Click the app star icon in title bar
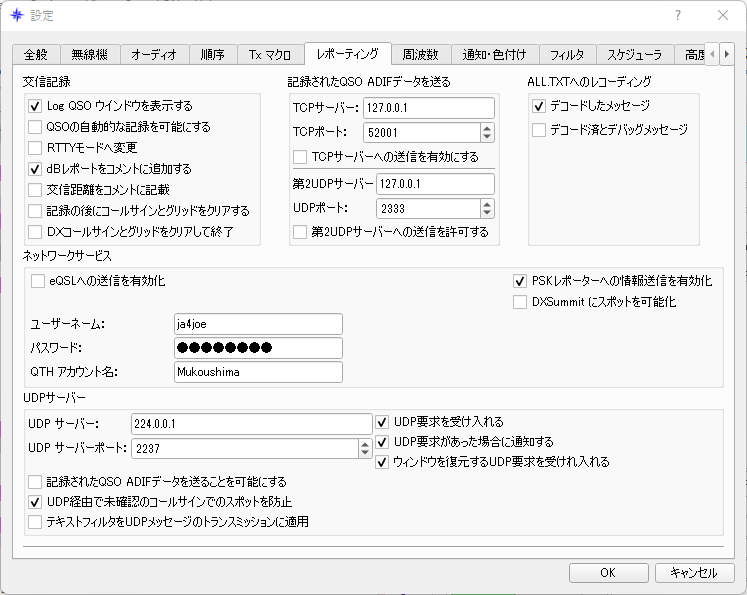 (17, 15)
